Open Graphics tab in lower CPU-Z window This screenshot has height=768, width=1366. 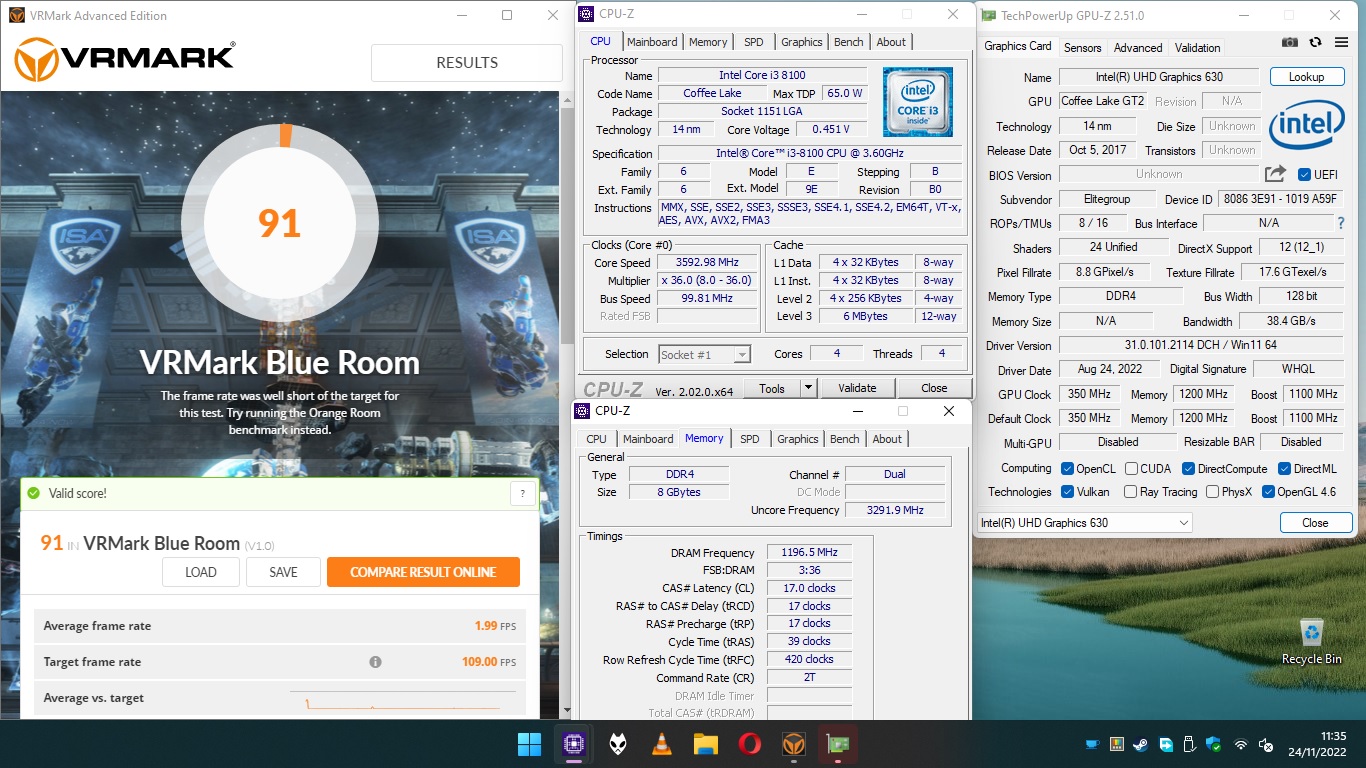pos(798,439)
